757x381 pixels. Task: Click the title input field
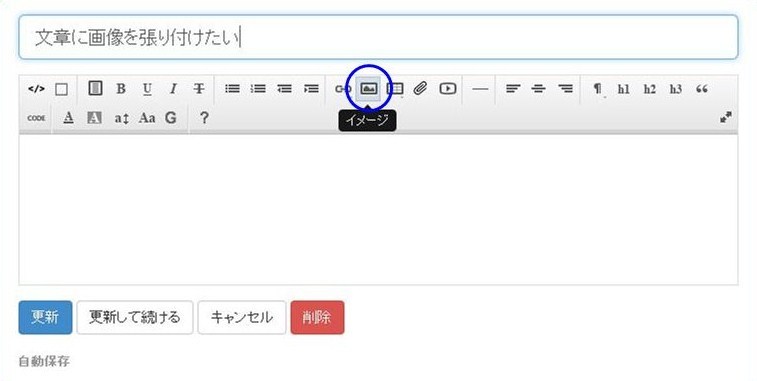tap(378, 37)
